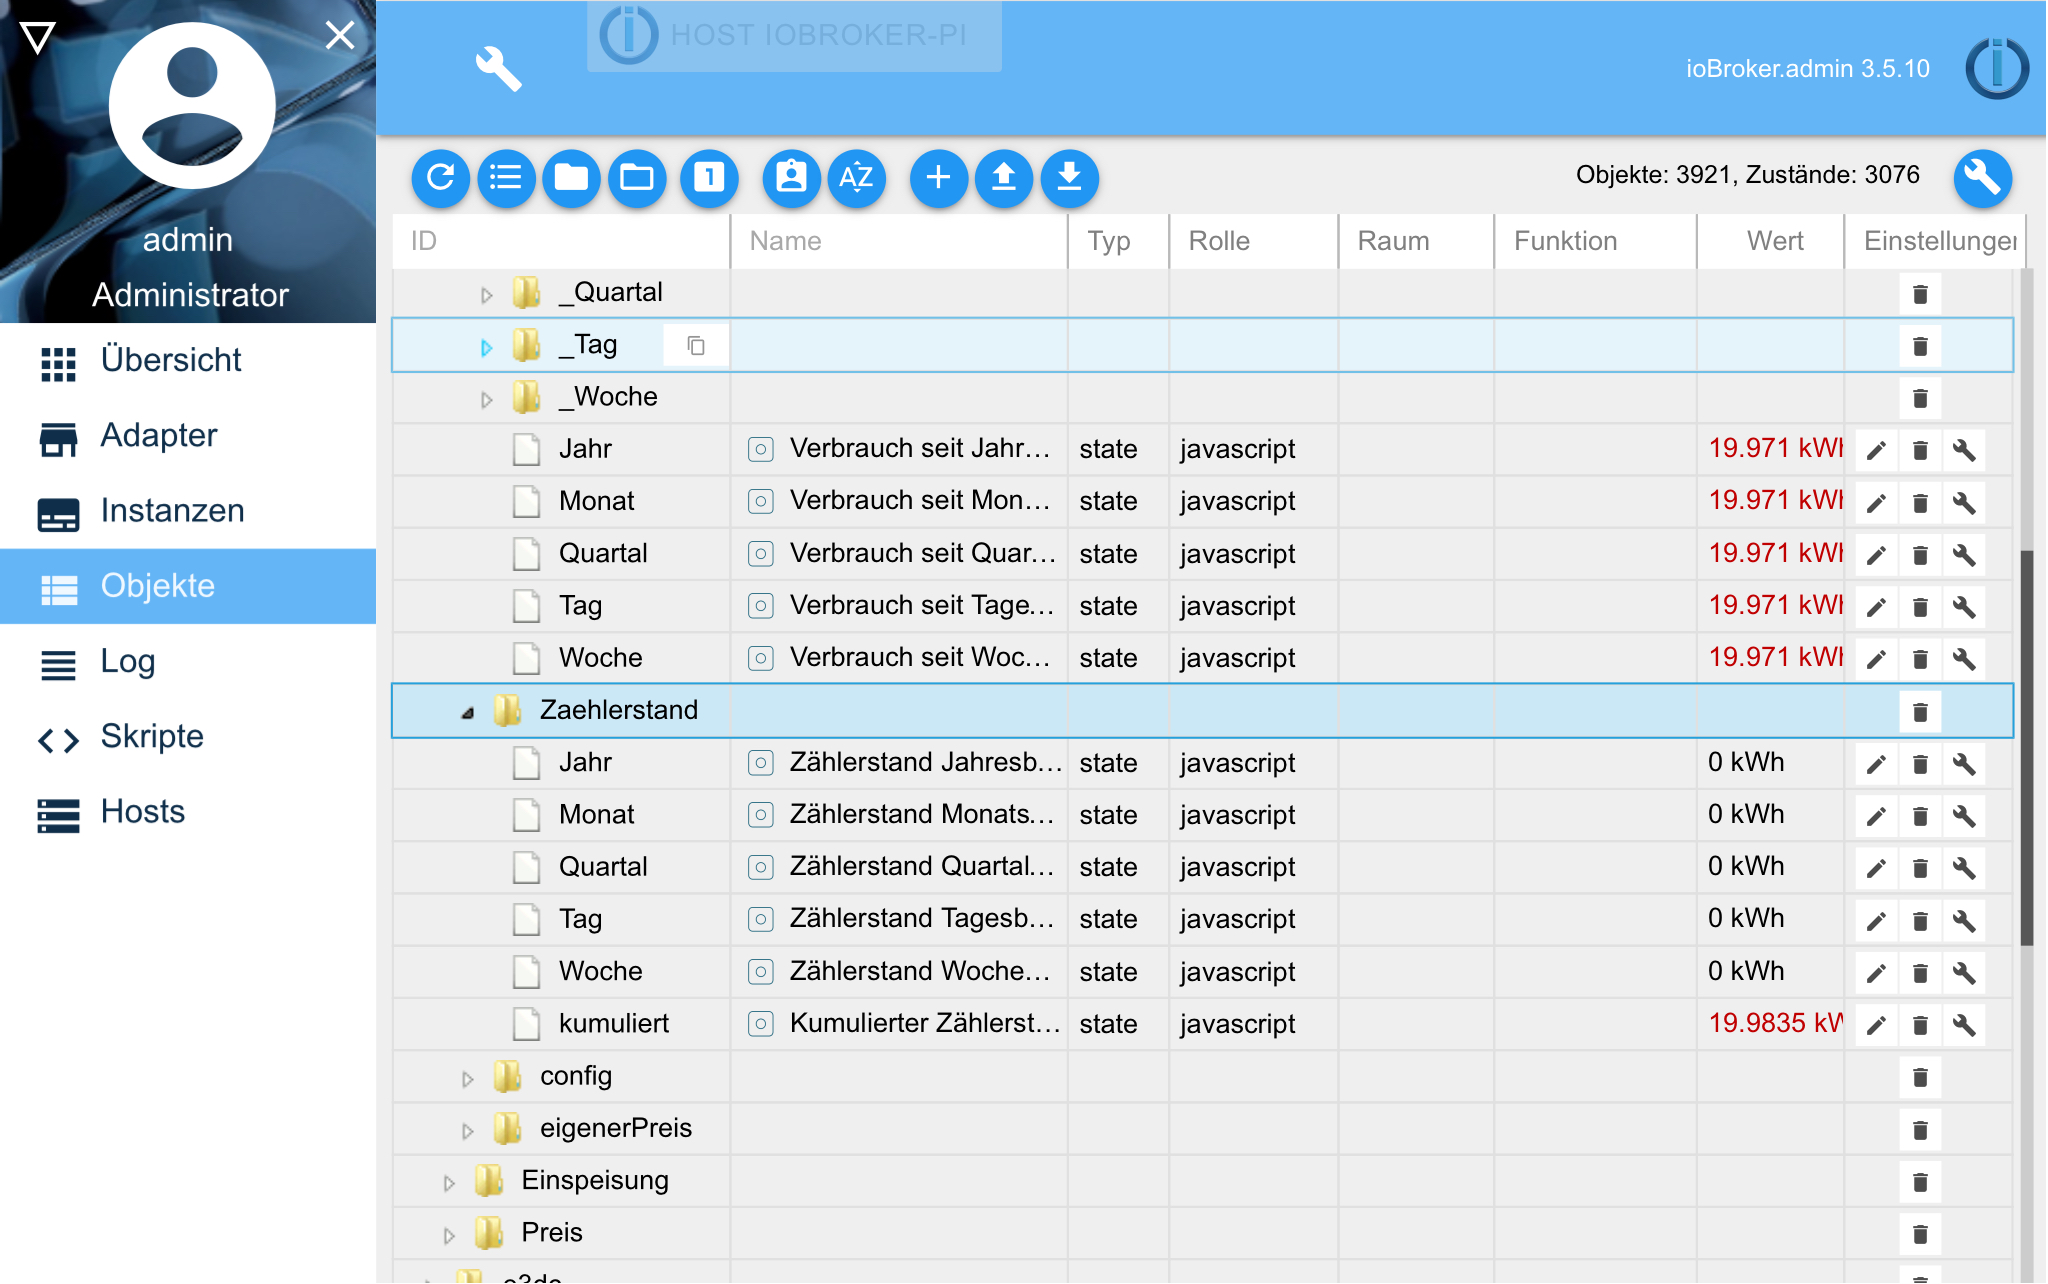Edit the Zählerstand Tagesbeginn object
The height and width of the screenshot is (1284, 2048).
(x=1877, y=920)
